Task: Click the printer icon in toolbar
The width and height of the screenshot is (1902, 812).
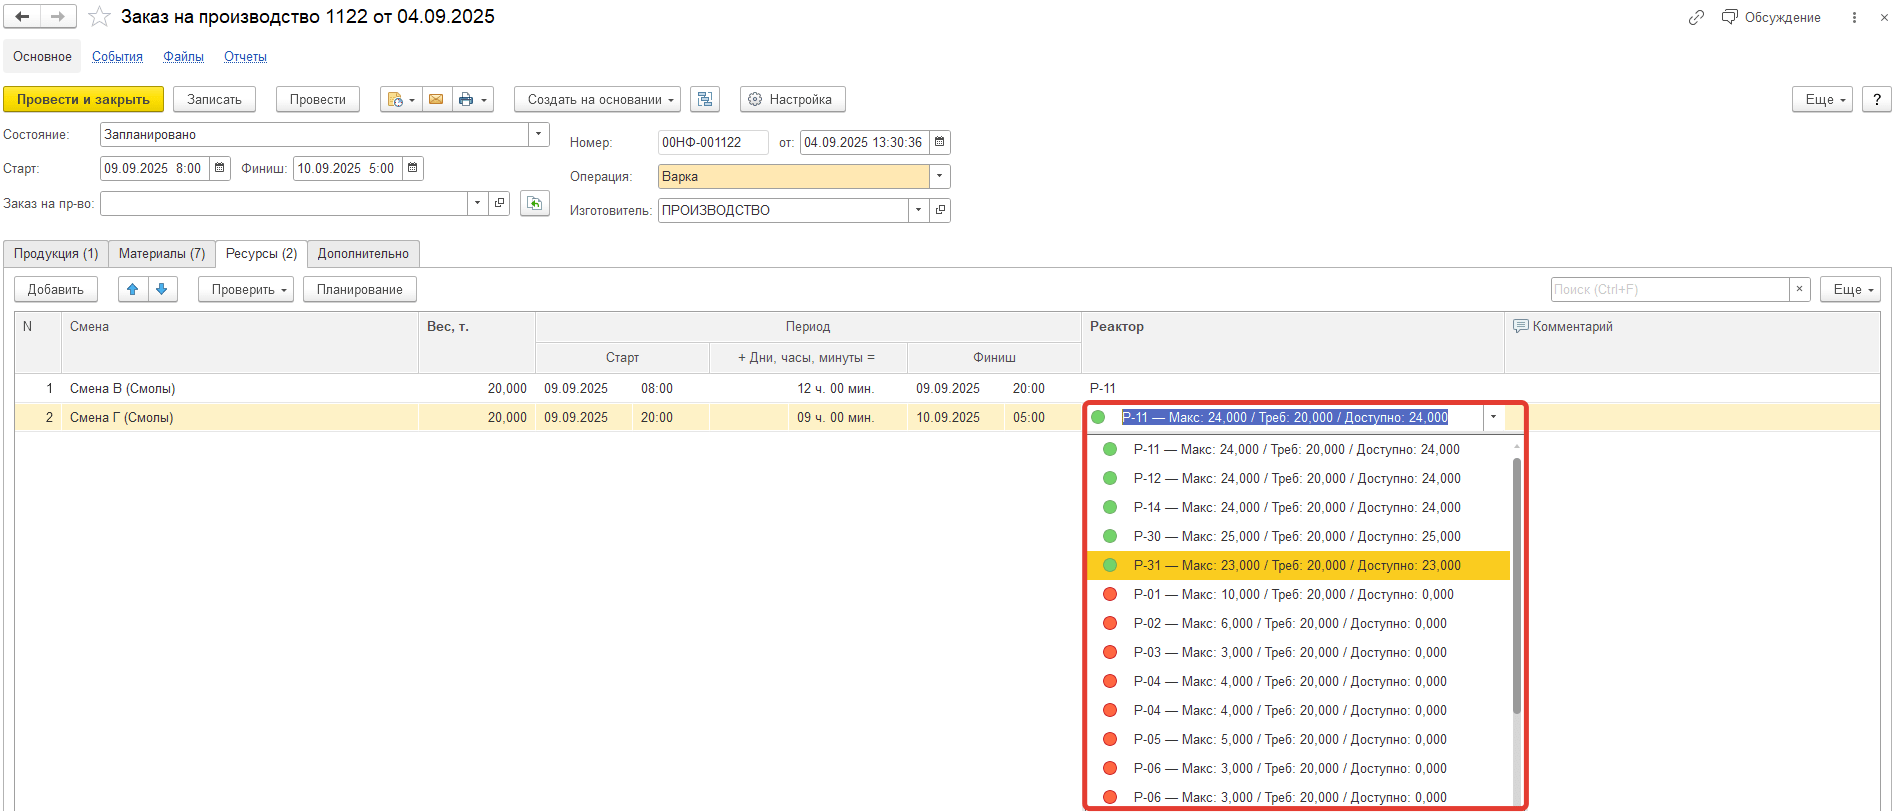Action: [465, 100]
